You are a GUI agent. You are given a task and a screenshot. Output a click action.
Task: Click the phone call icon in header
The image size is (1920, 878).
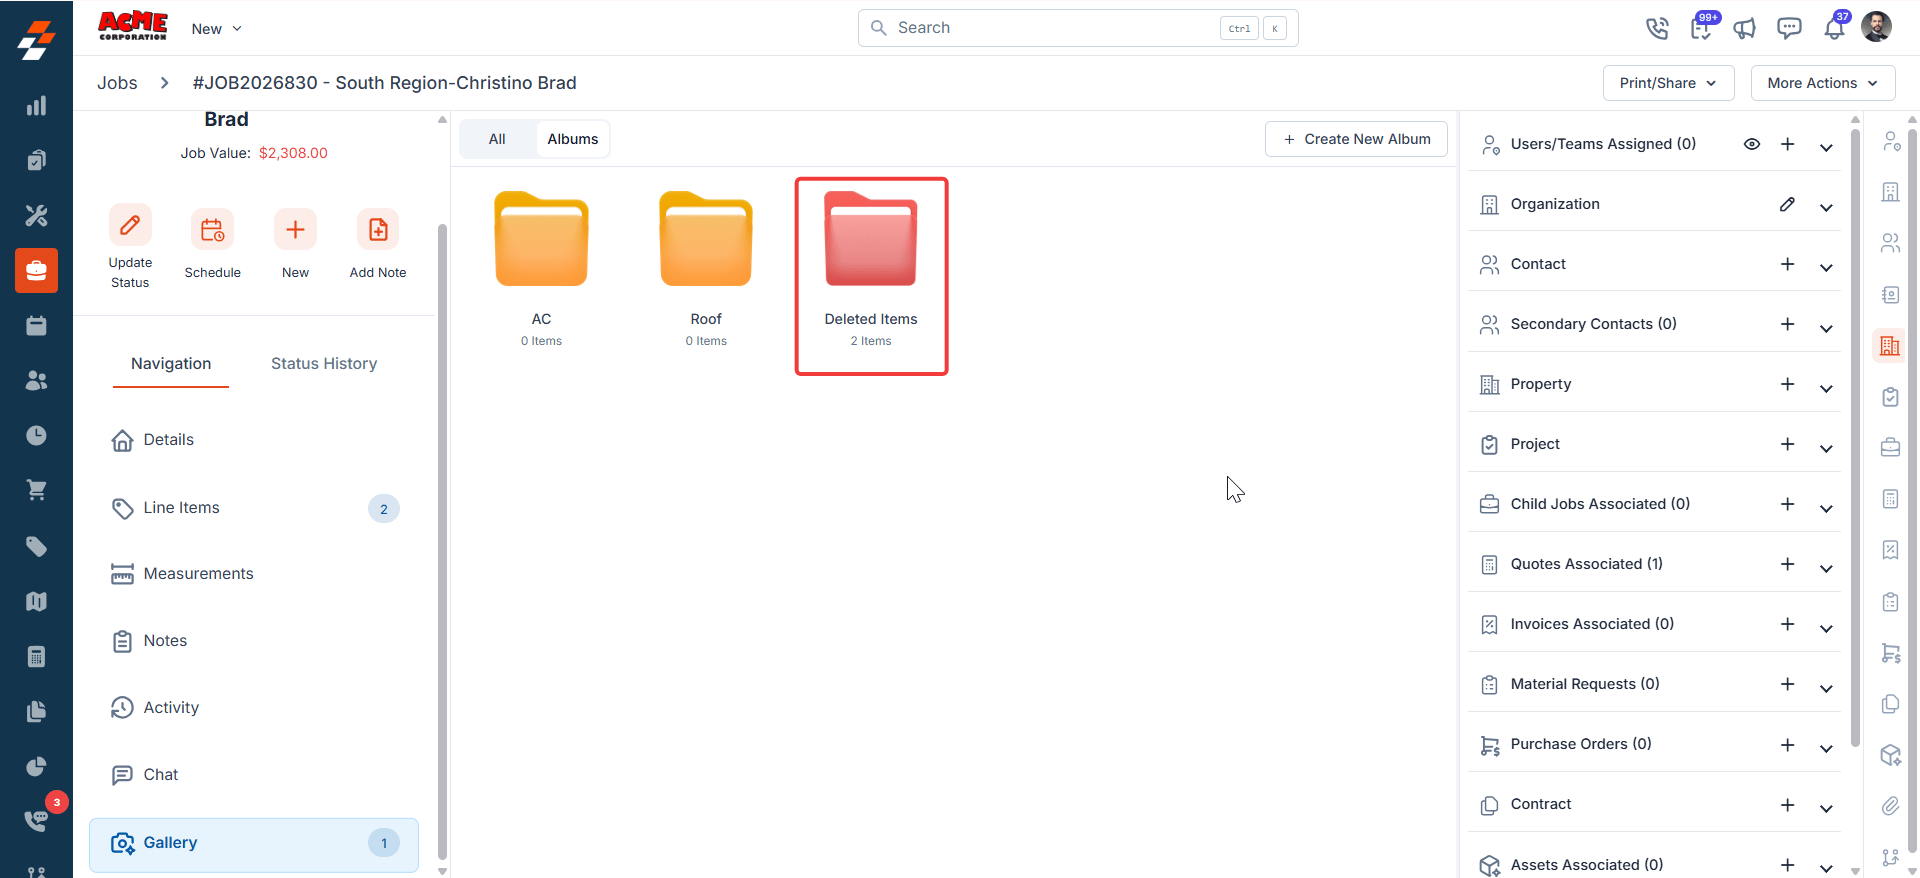pyautogui.click(x=1657, y=28)
